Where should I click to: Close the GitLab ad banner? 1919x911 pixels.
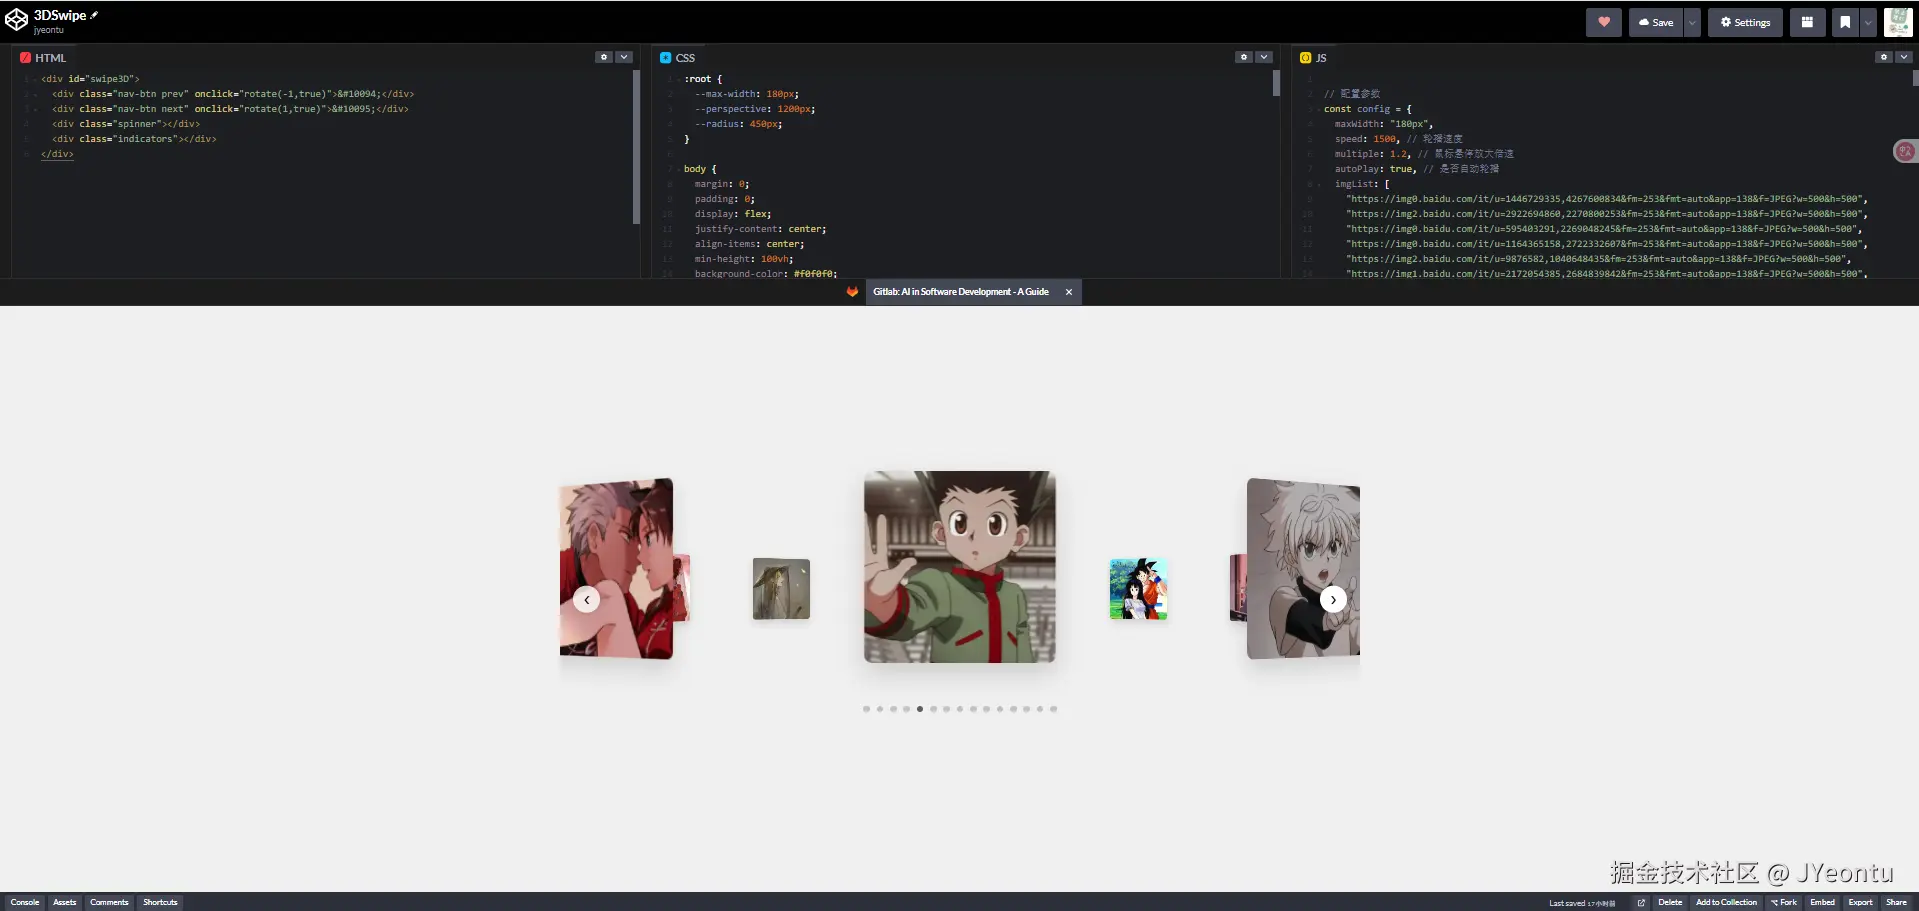[1069, 292]
